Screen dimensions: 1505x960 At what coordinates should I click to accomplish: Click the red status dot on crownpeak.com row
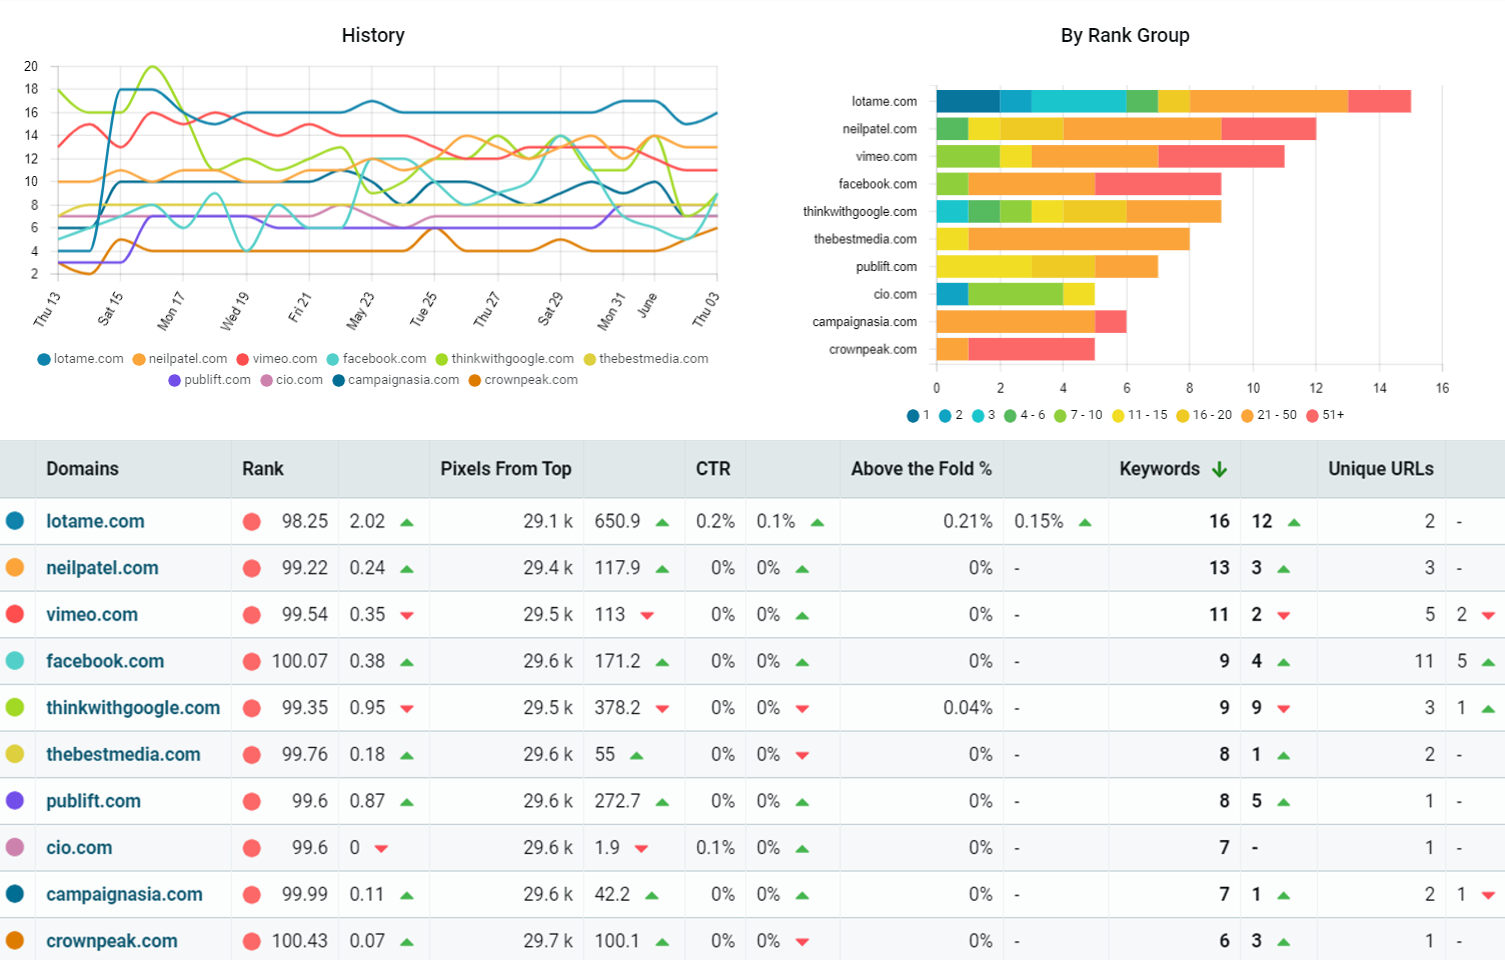[253, 940]
